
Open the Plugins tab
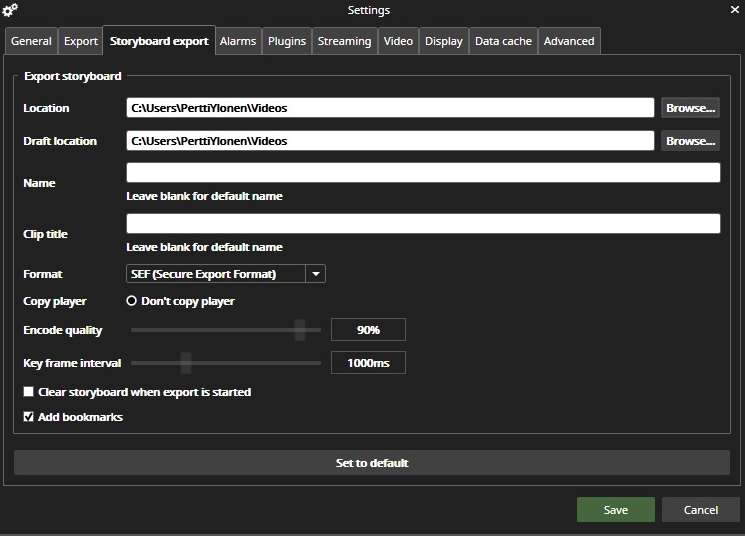pos(287,41)
